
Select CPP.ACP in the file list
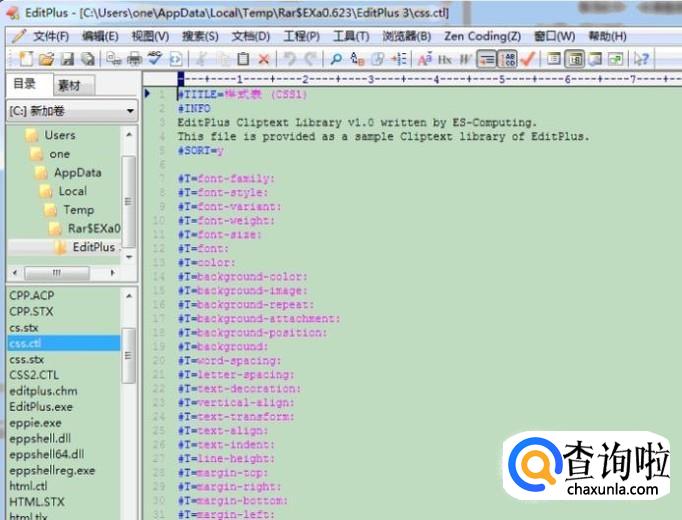[x=31, y=296]
